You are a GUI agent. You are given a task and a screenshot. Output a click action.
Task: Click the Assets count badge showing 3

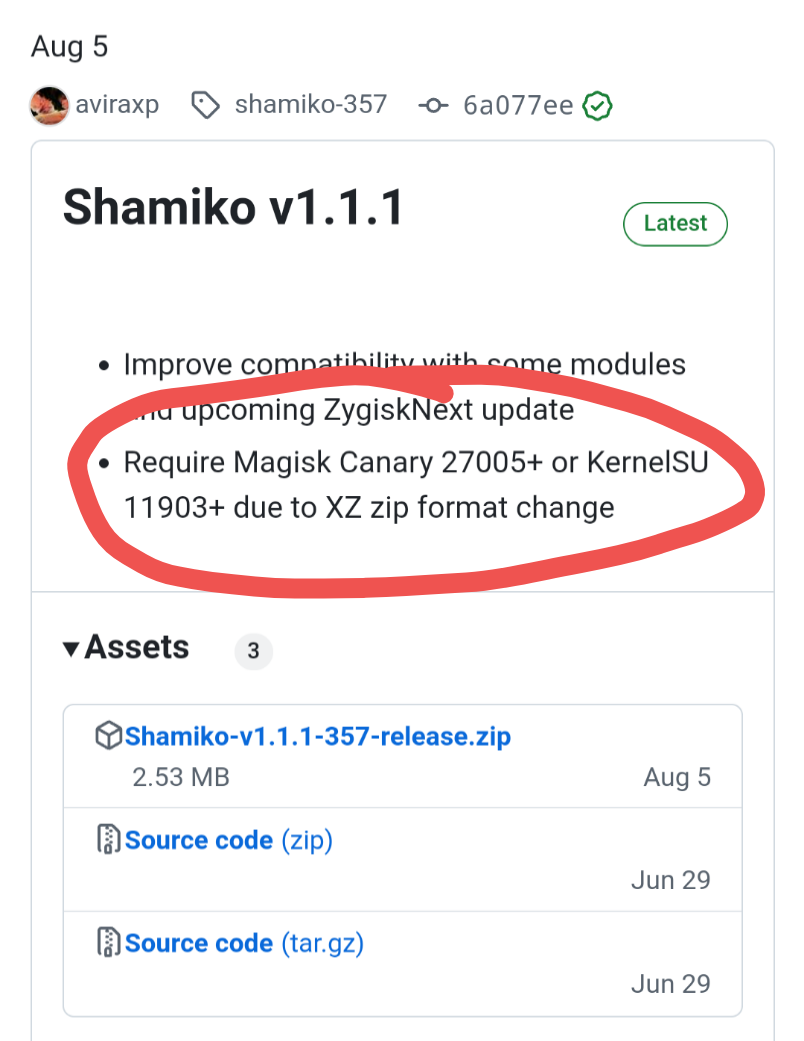tap(253, 652)
